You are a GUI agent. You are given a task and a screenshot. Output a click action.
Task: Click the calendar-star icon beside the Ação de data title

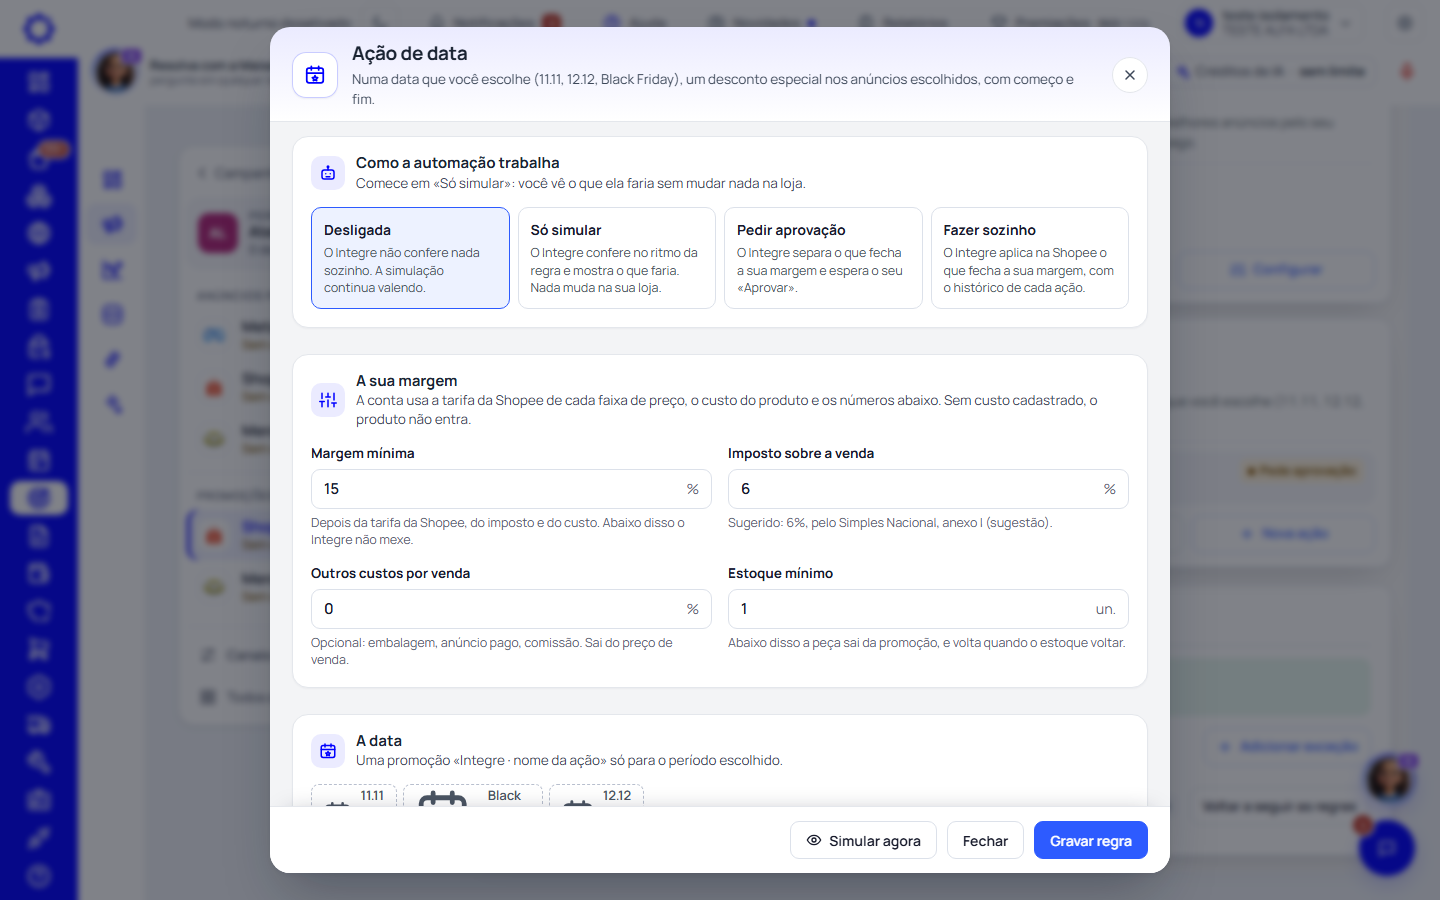click(315, 75)
